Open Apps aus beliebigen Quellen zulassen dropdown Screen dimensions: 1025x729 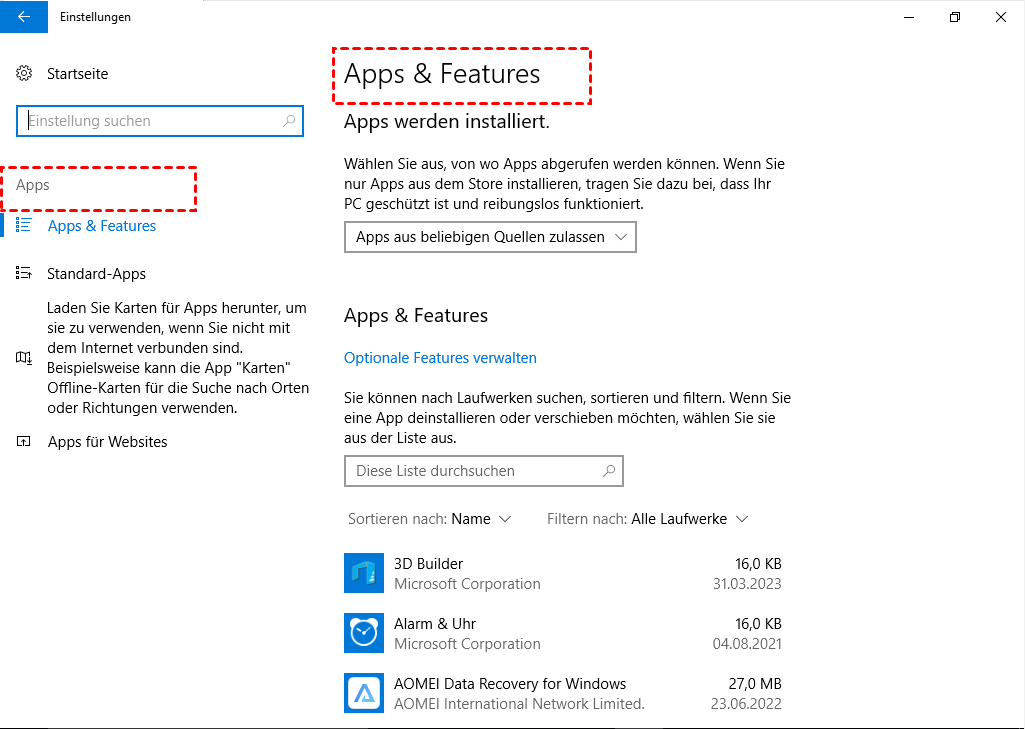pyautogui.click(x=489, y=237)
